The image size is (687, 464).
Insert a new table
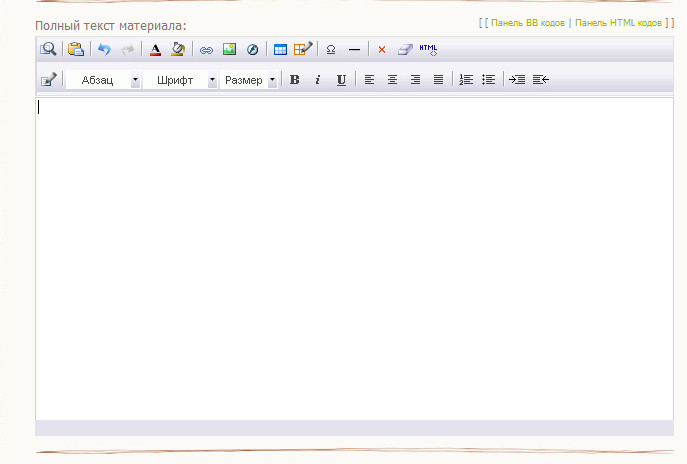pyautogui.click(x=280, y=50)
